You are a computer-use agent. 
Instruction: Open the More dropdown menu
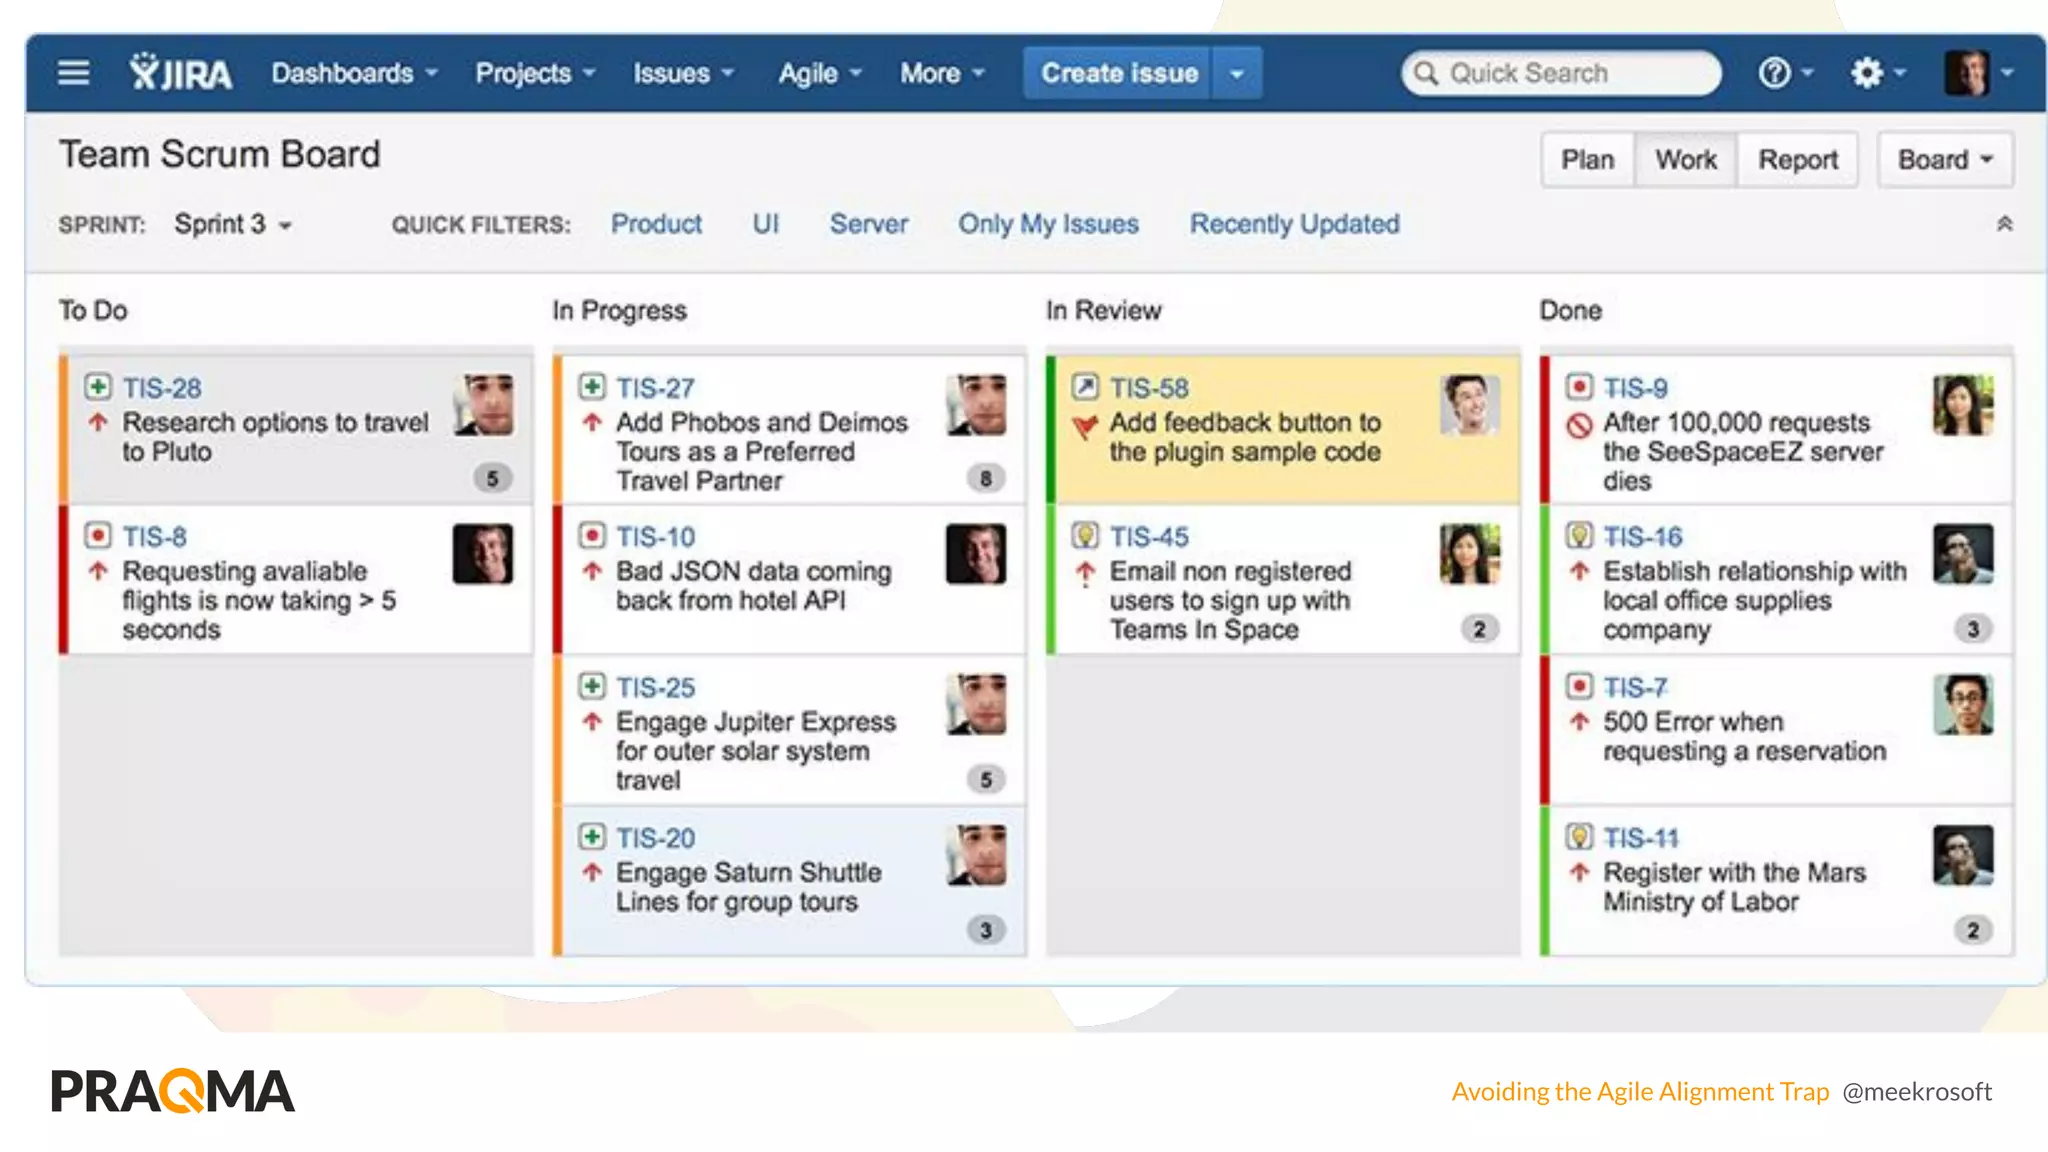point(942,73)
